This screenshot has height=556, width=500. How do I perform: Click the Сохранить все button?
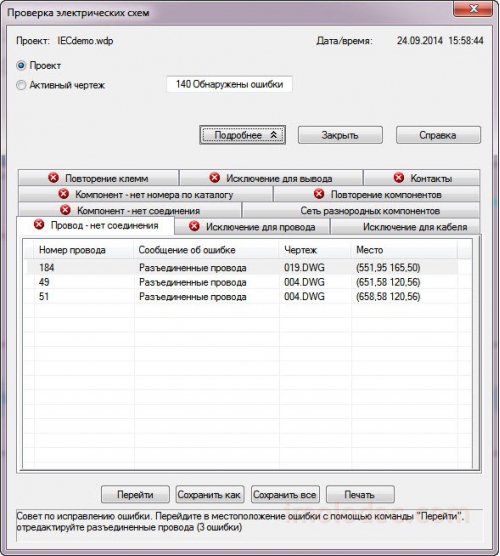(x=285, y=494)
